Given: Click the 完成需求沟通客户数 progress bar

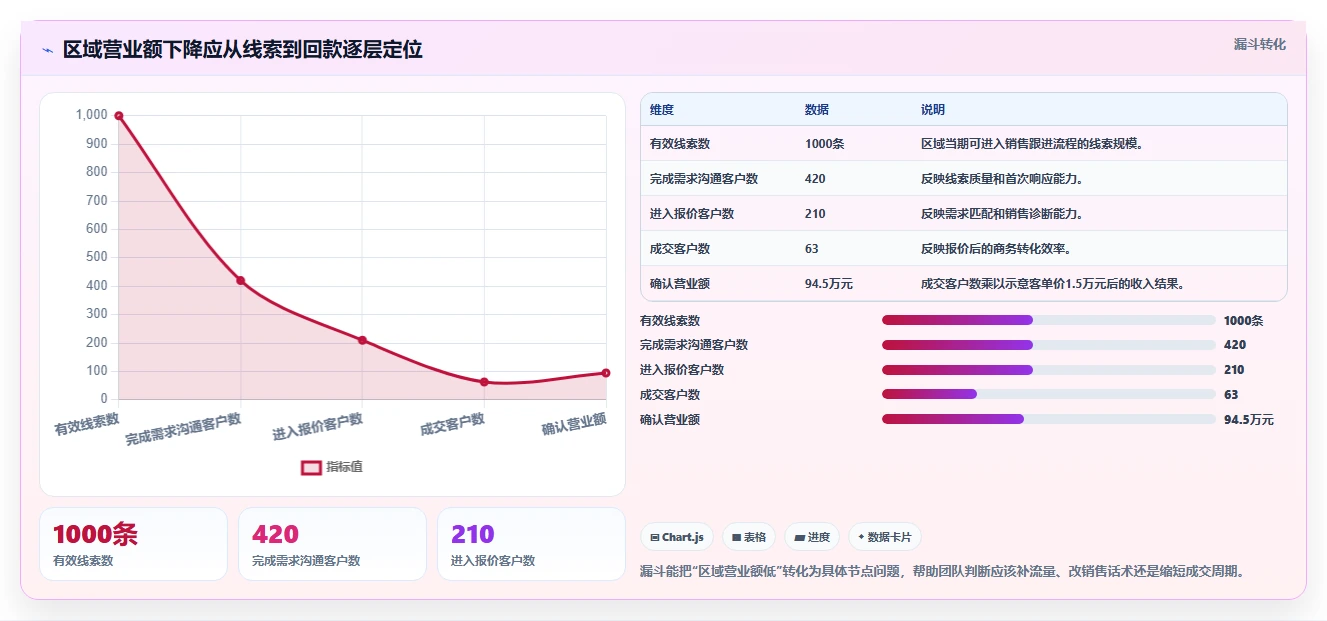Looking at the screenshot, I should tap(1048, 345).
